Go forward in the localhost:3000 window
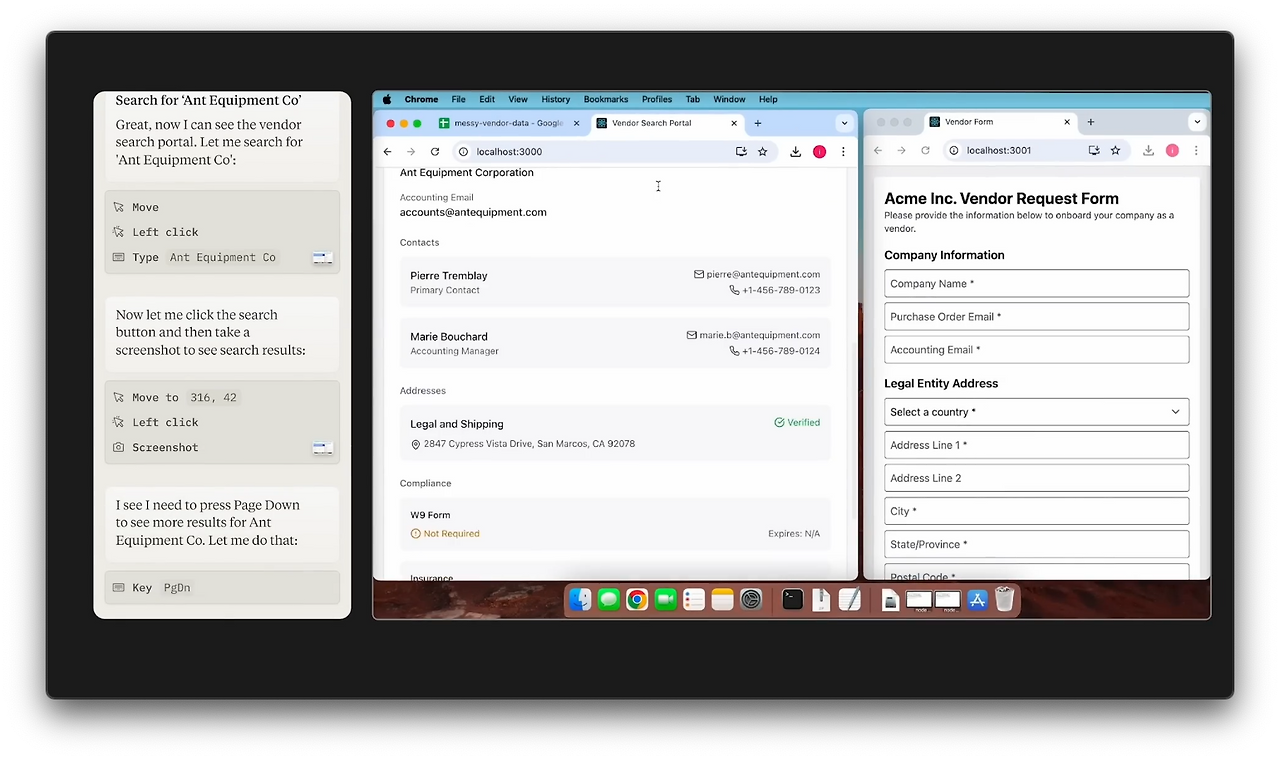1280x760 pixels. (411, 152)
